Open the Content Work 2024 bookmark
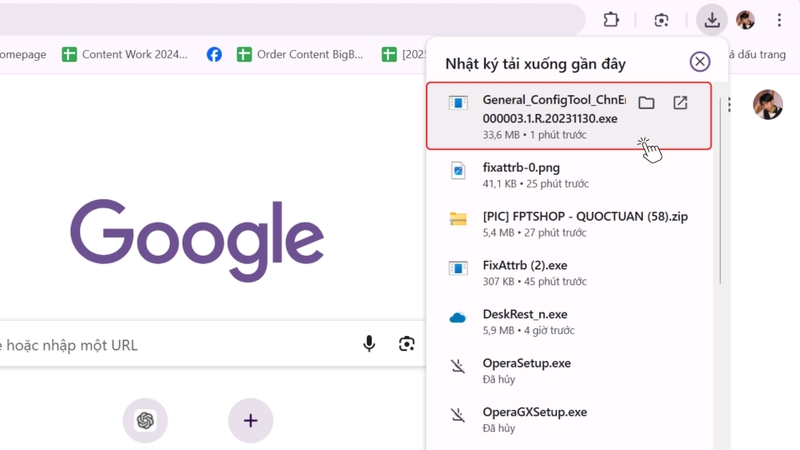Image resolution: width=800 pixels, height=450 pixels. [125, 54]
